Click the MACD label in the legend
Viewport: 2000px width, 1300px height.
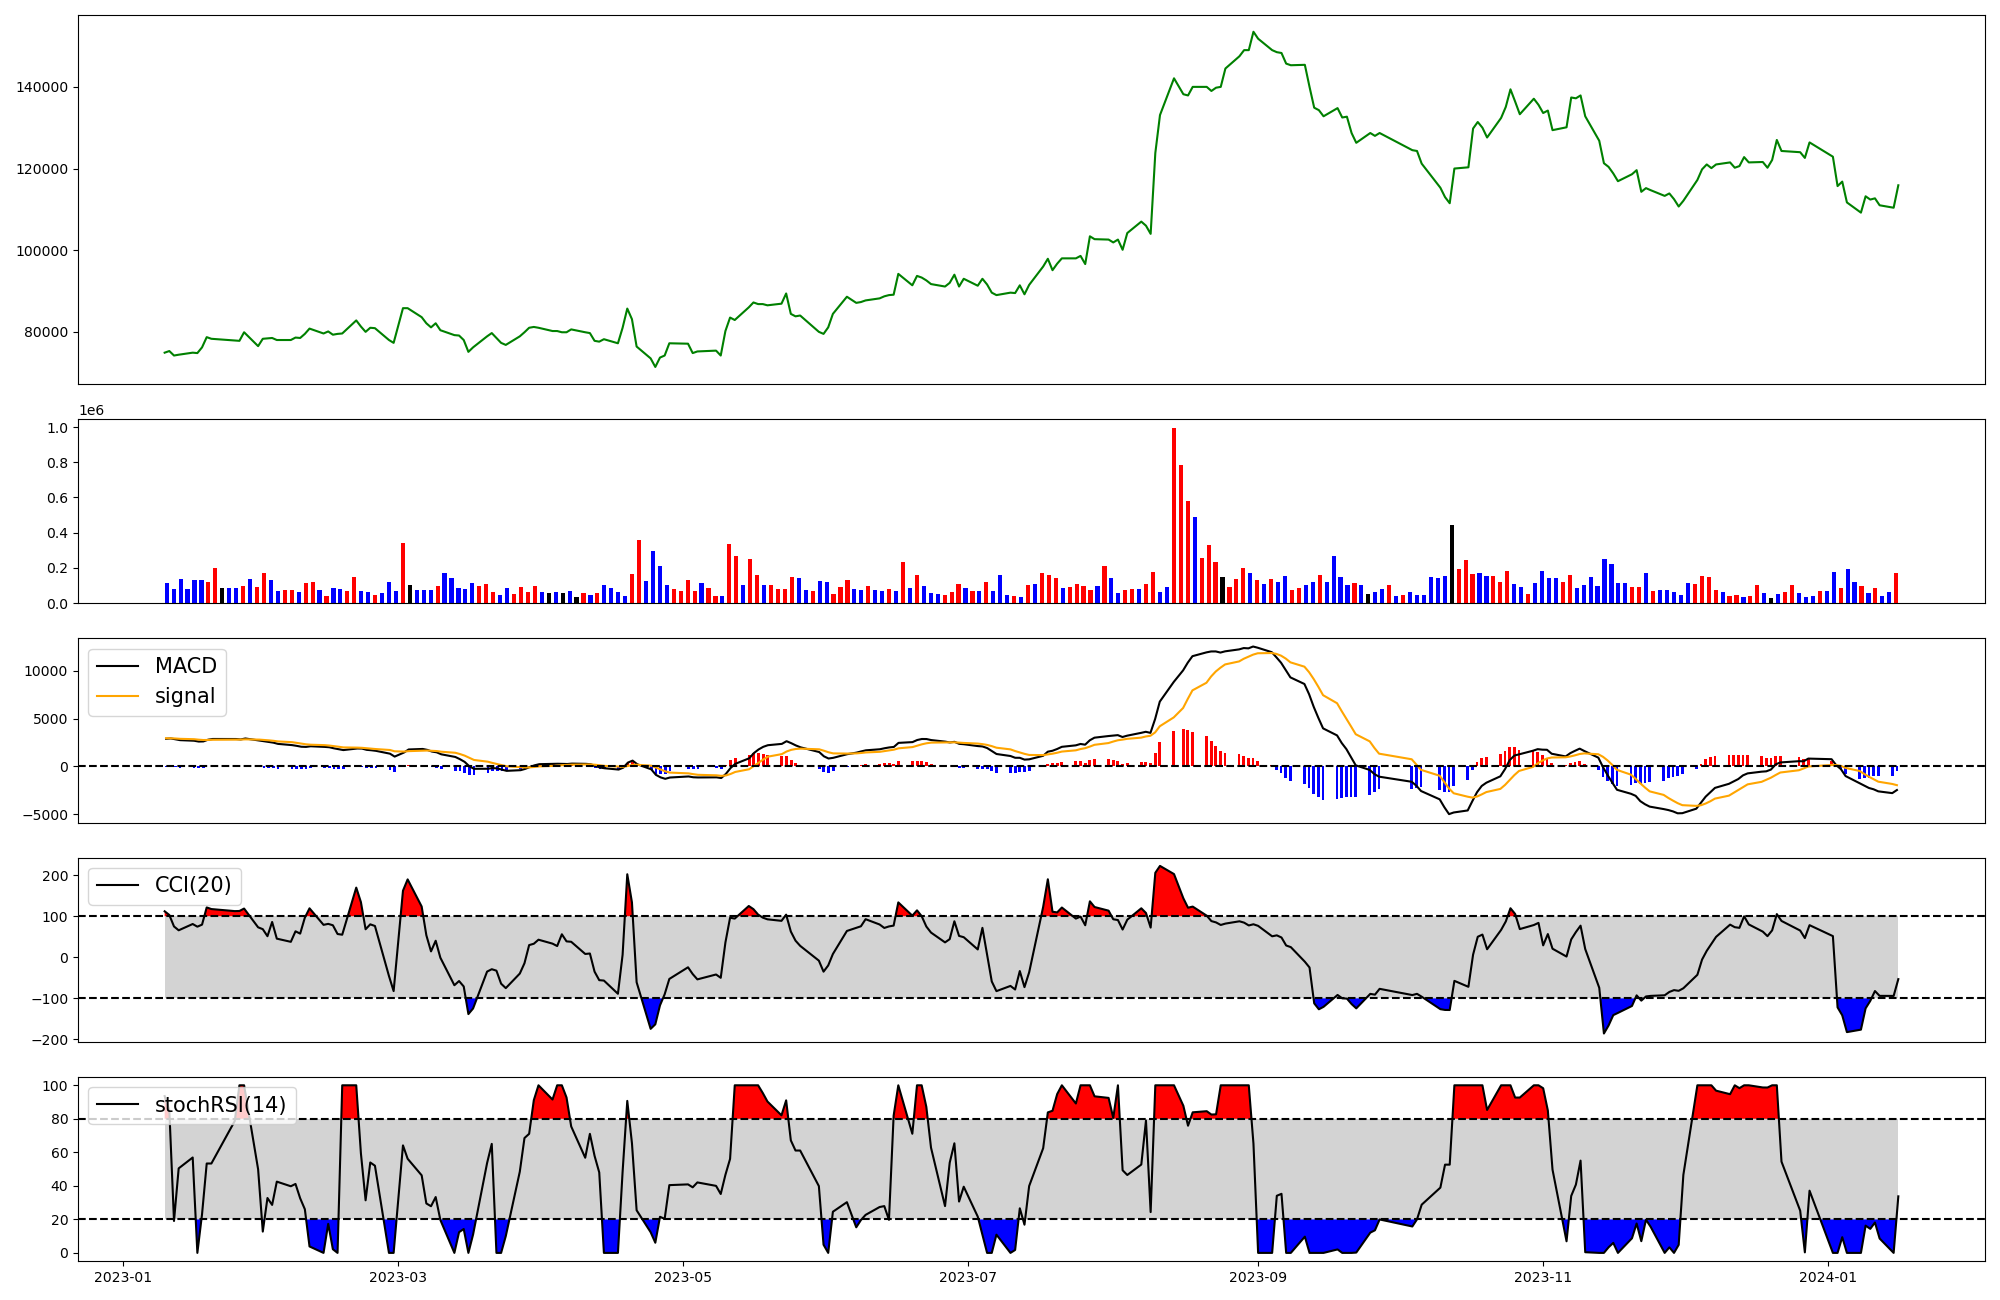pyautogui.click(x=185, y=666)
